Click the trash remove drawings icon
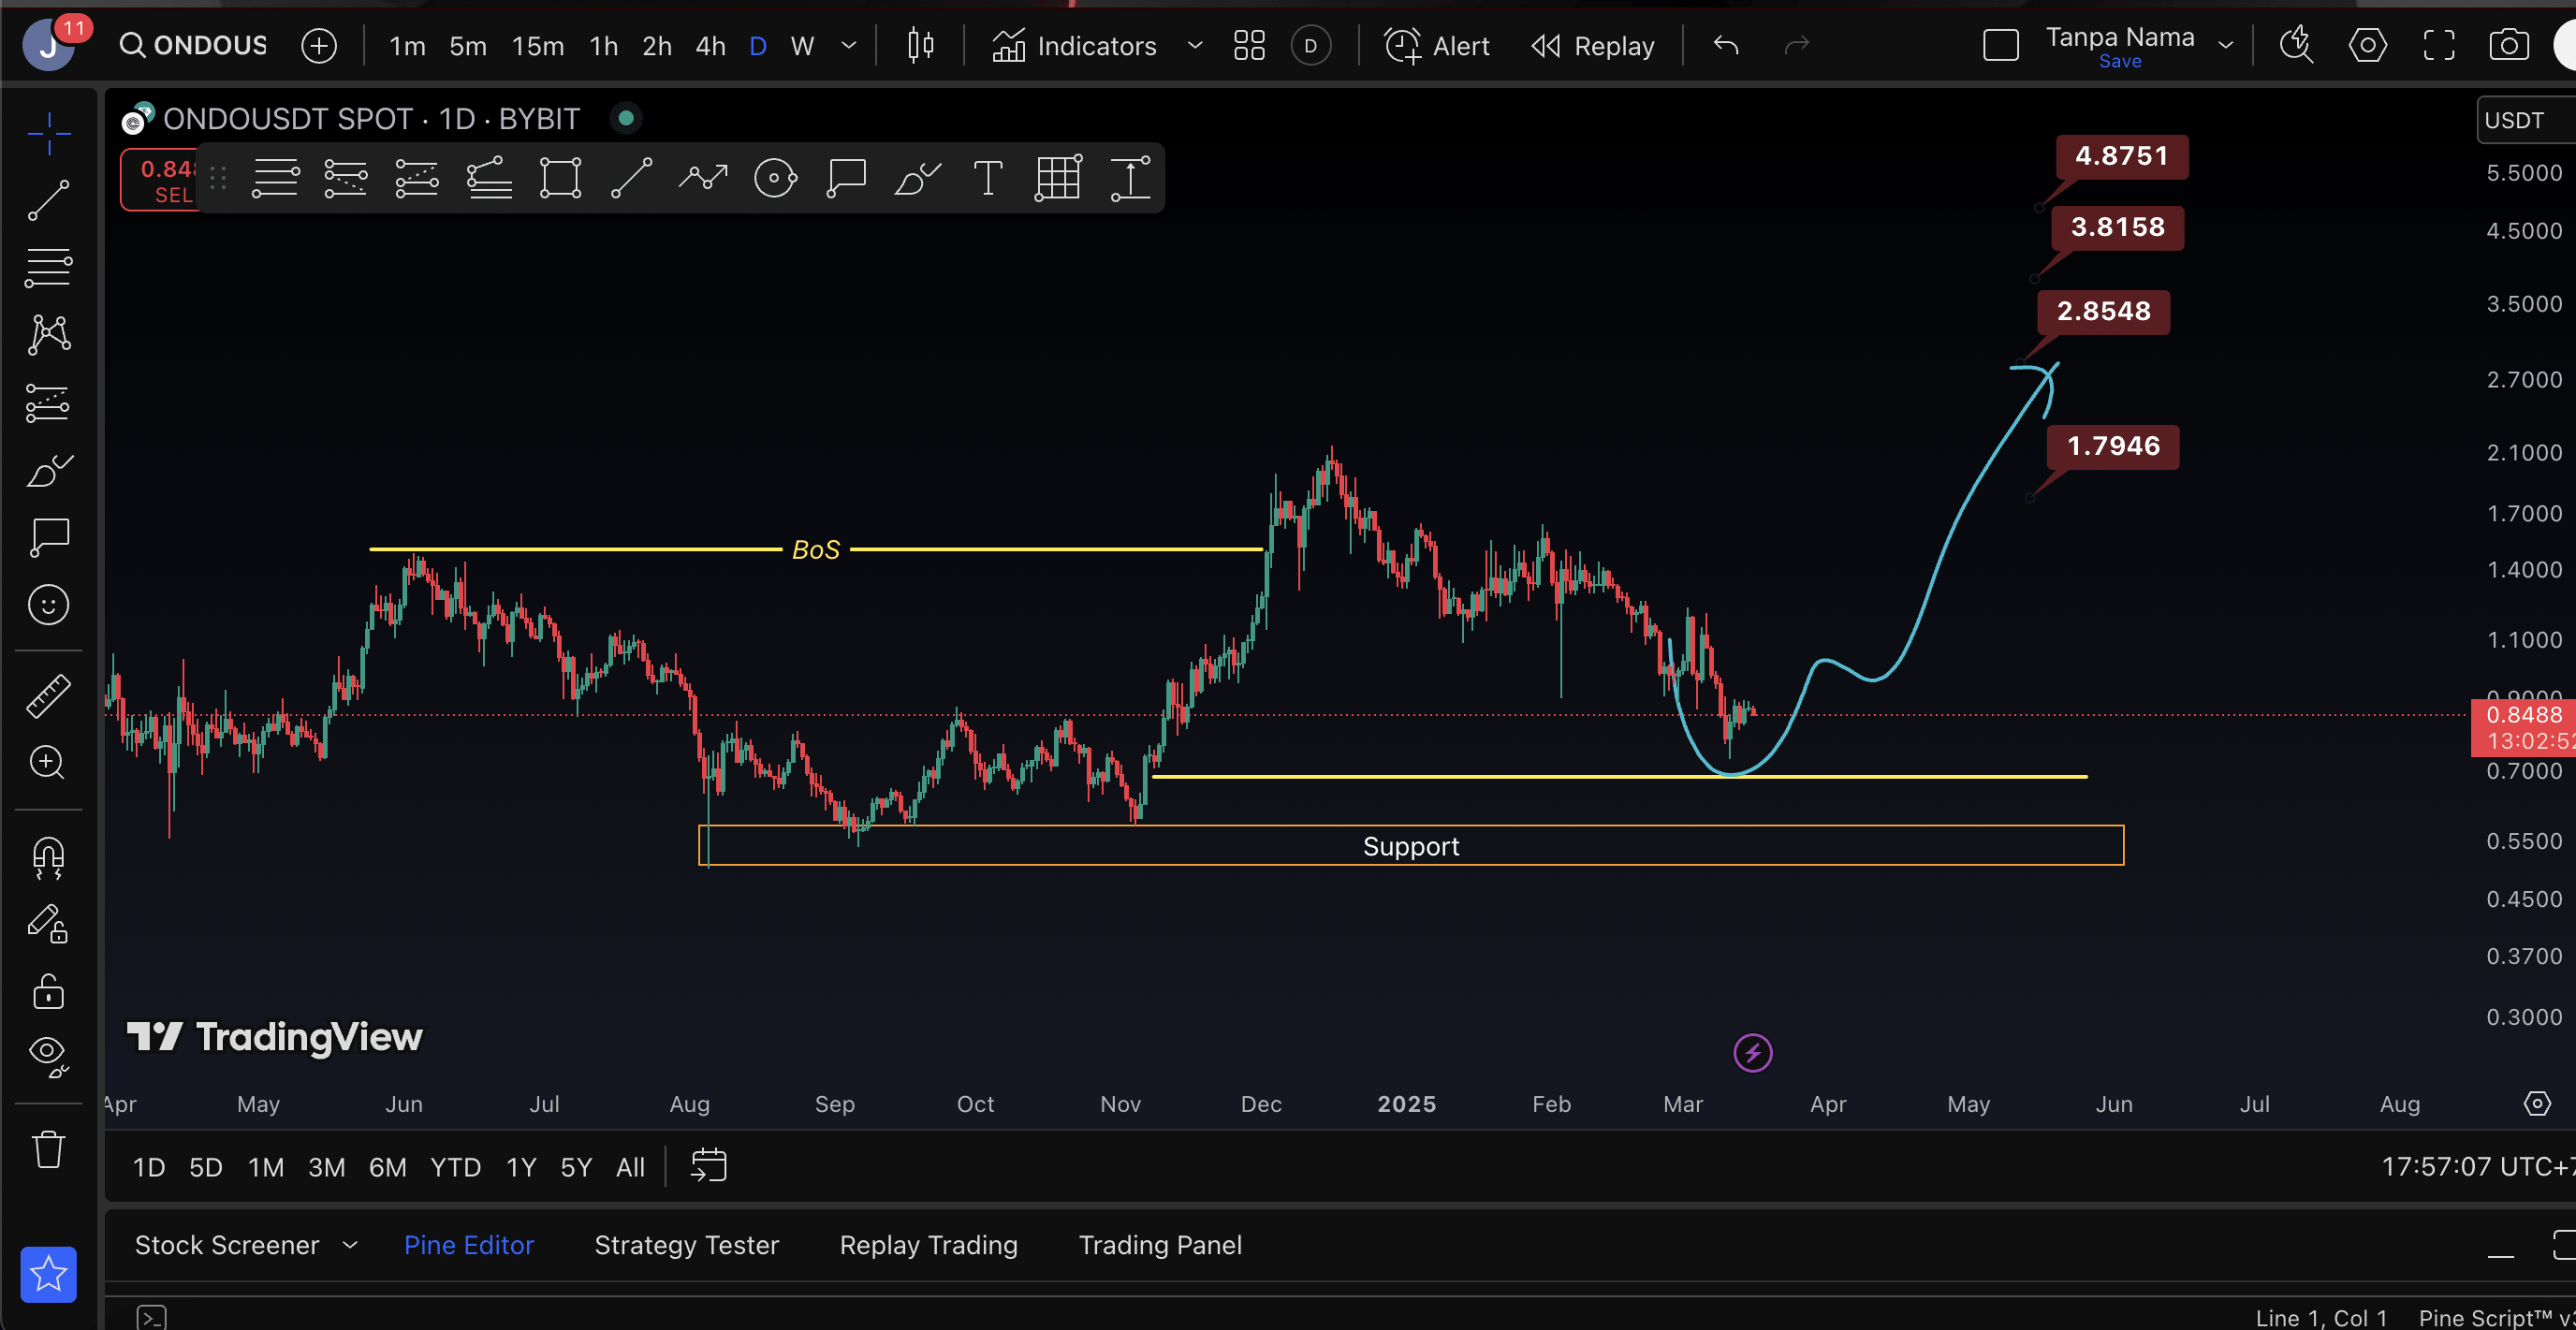The image size is (2576, 1330). 48,1149
